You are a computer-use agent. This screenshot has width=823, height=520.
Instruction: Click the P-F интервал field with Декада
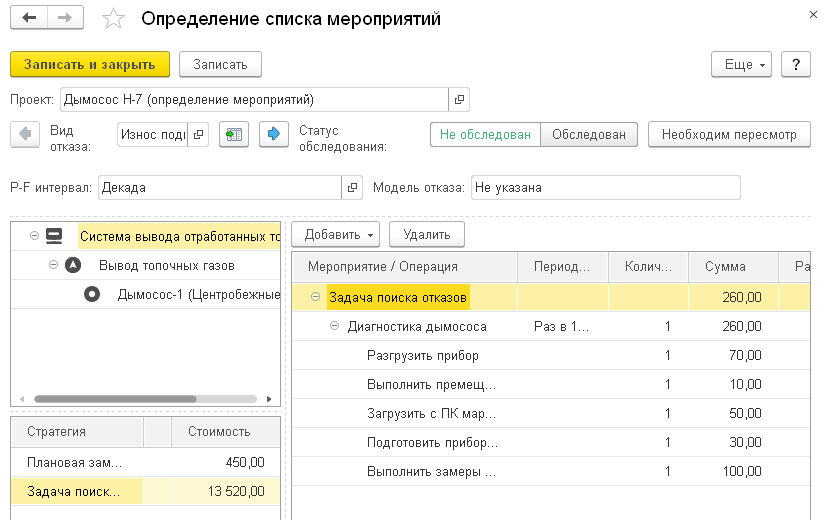220,187
